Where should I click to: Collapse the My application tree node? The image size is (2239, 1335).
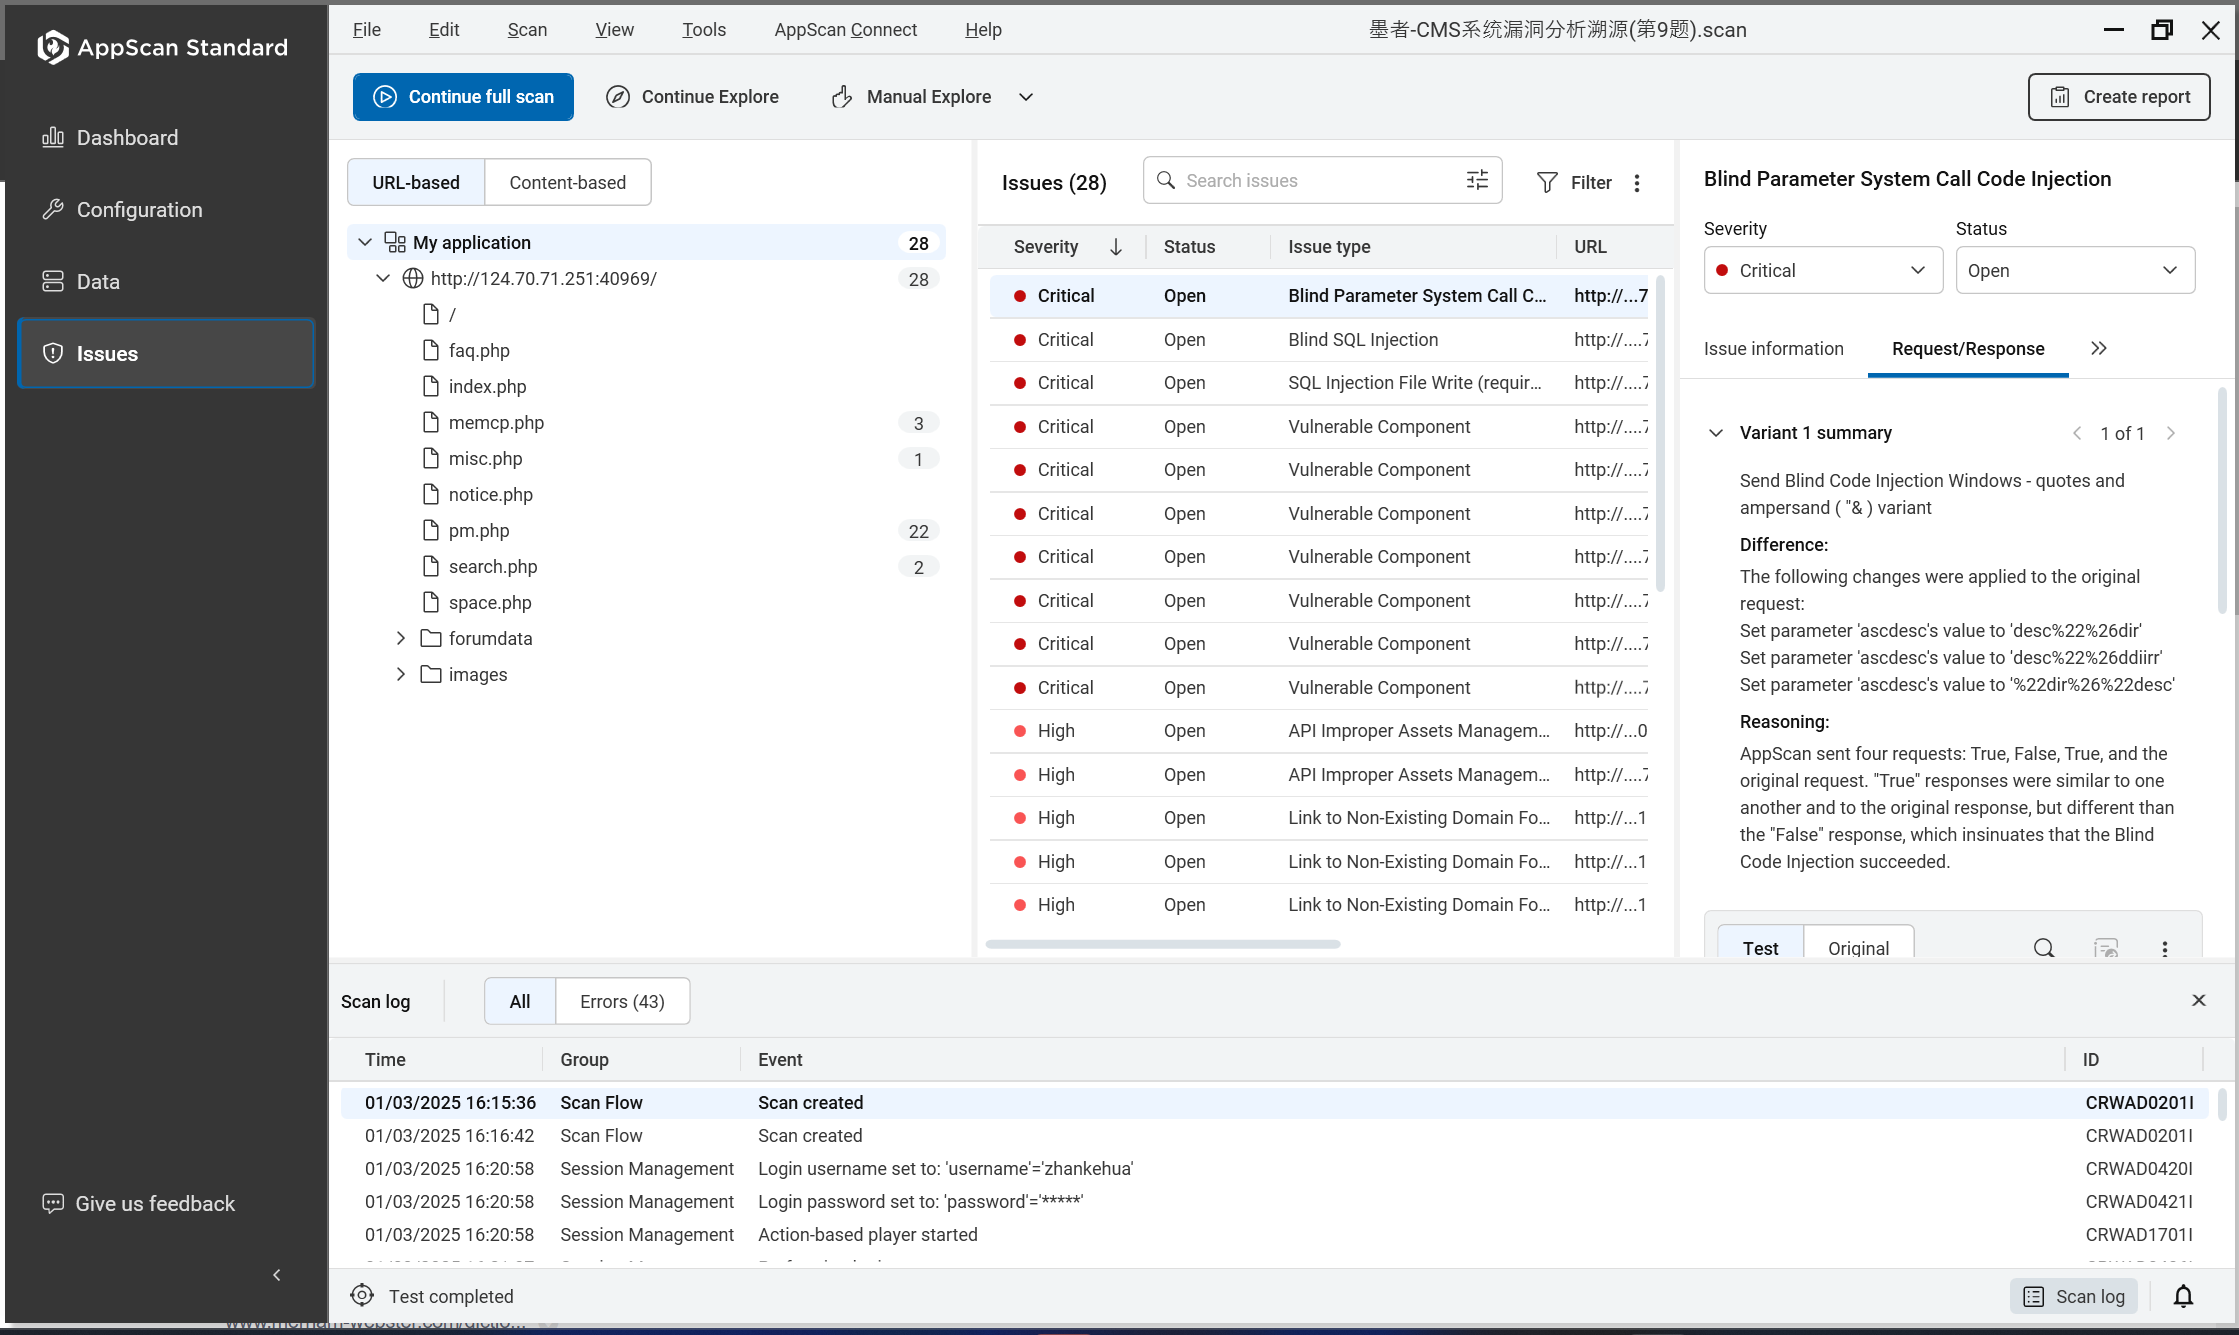coord(365,242)
